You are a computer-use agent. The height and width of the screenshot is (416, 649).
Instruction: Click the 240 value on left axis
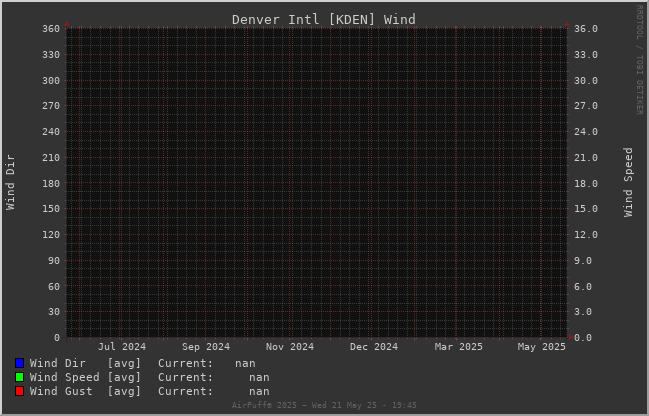[x=51, y=132]
